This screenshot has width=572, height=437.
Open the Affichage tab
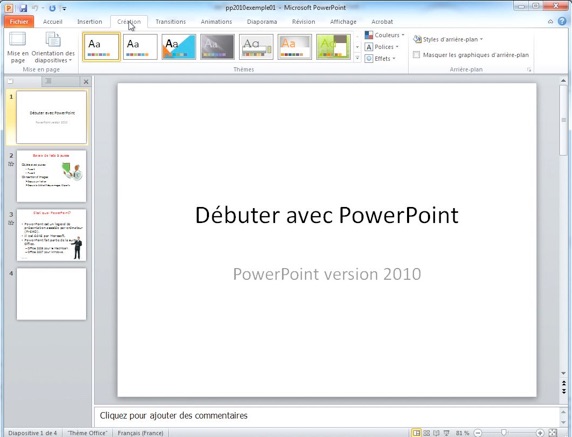[343, 22]
